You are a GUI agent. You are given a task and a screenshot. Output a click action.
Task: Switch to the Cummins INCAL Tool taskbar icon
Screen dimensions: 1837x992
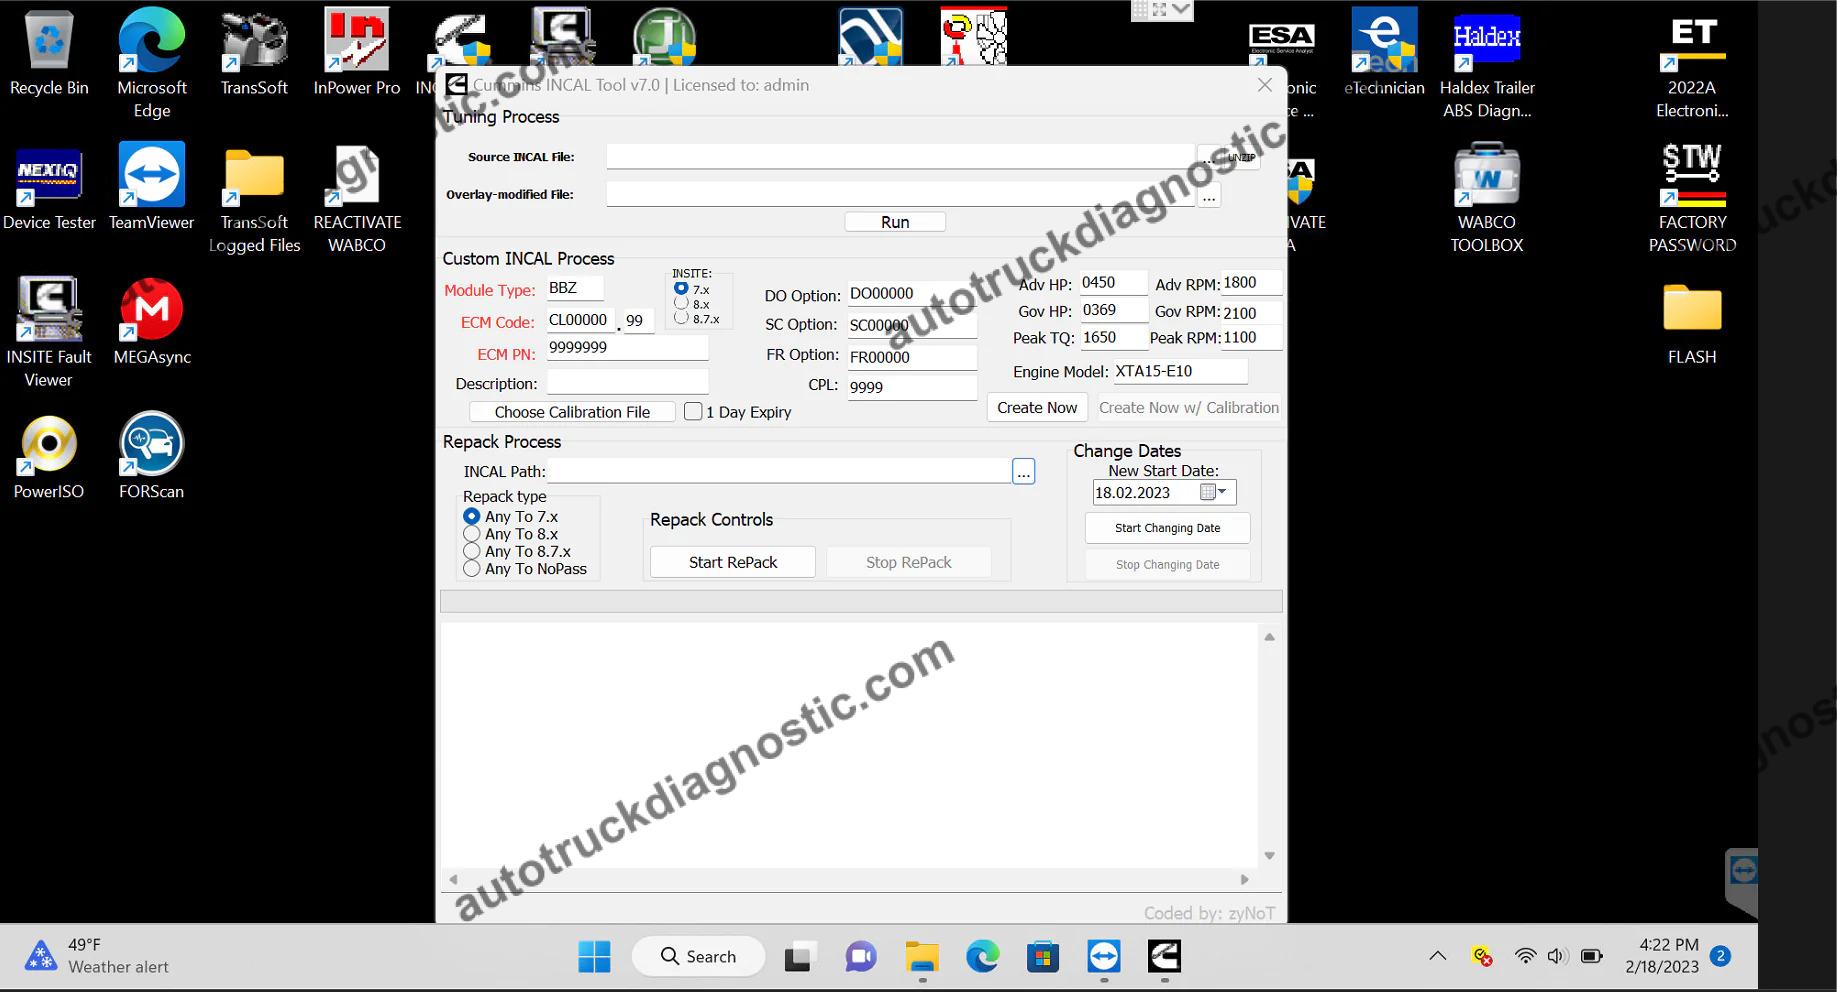click(1165, 957)
